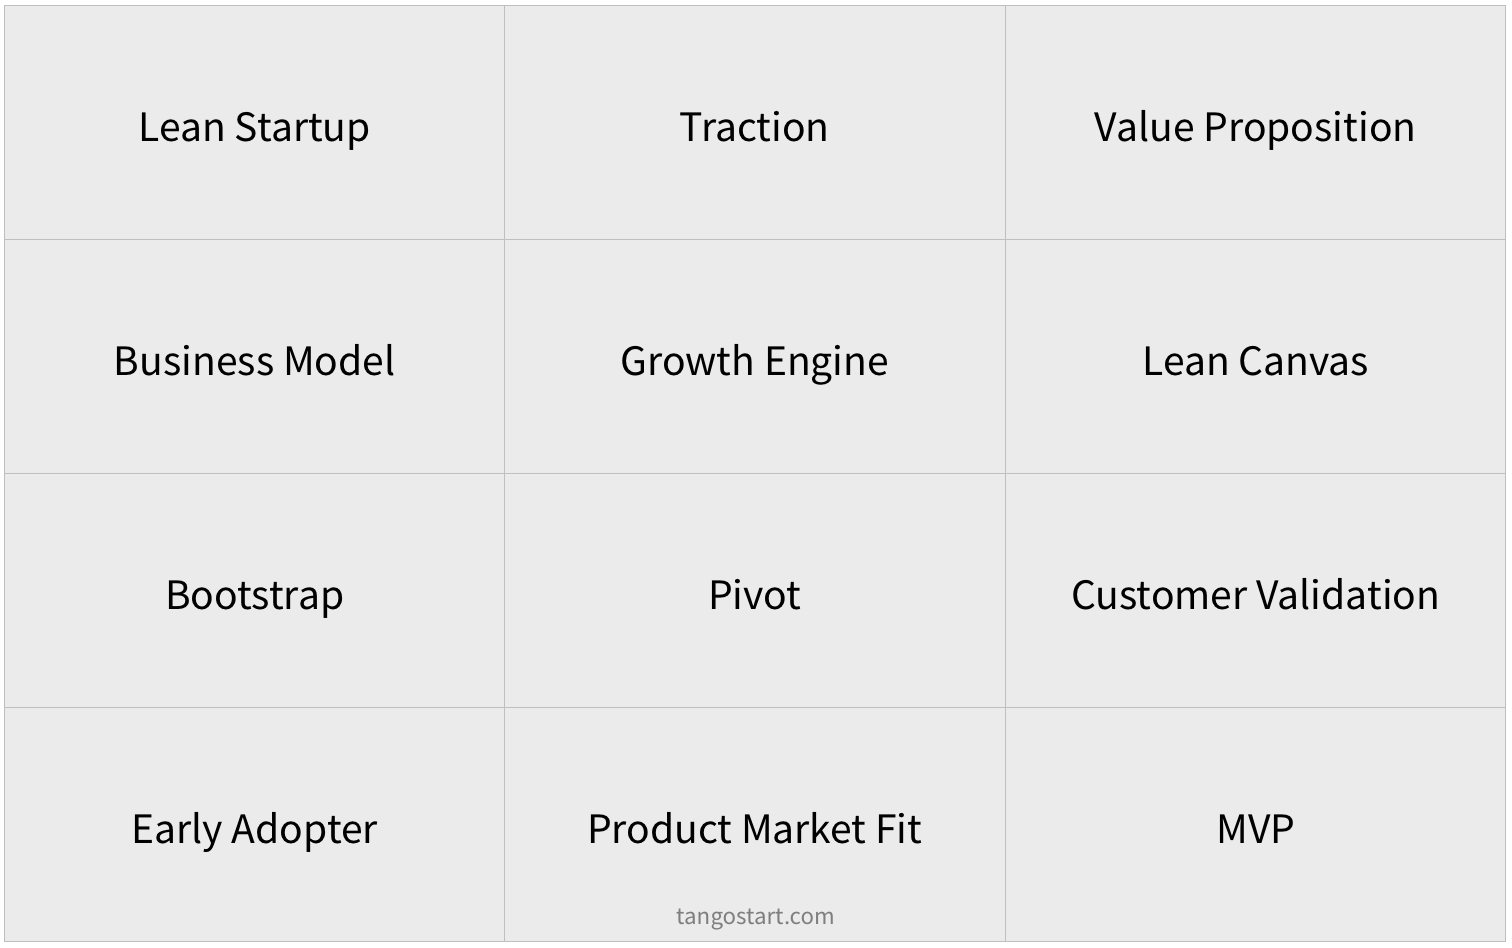
Task: Click the Product Market Fit card
Action: pyautogui.click(x=755, y=825)
